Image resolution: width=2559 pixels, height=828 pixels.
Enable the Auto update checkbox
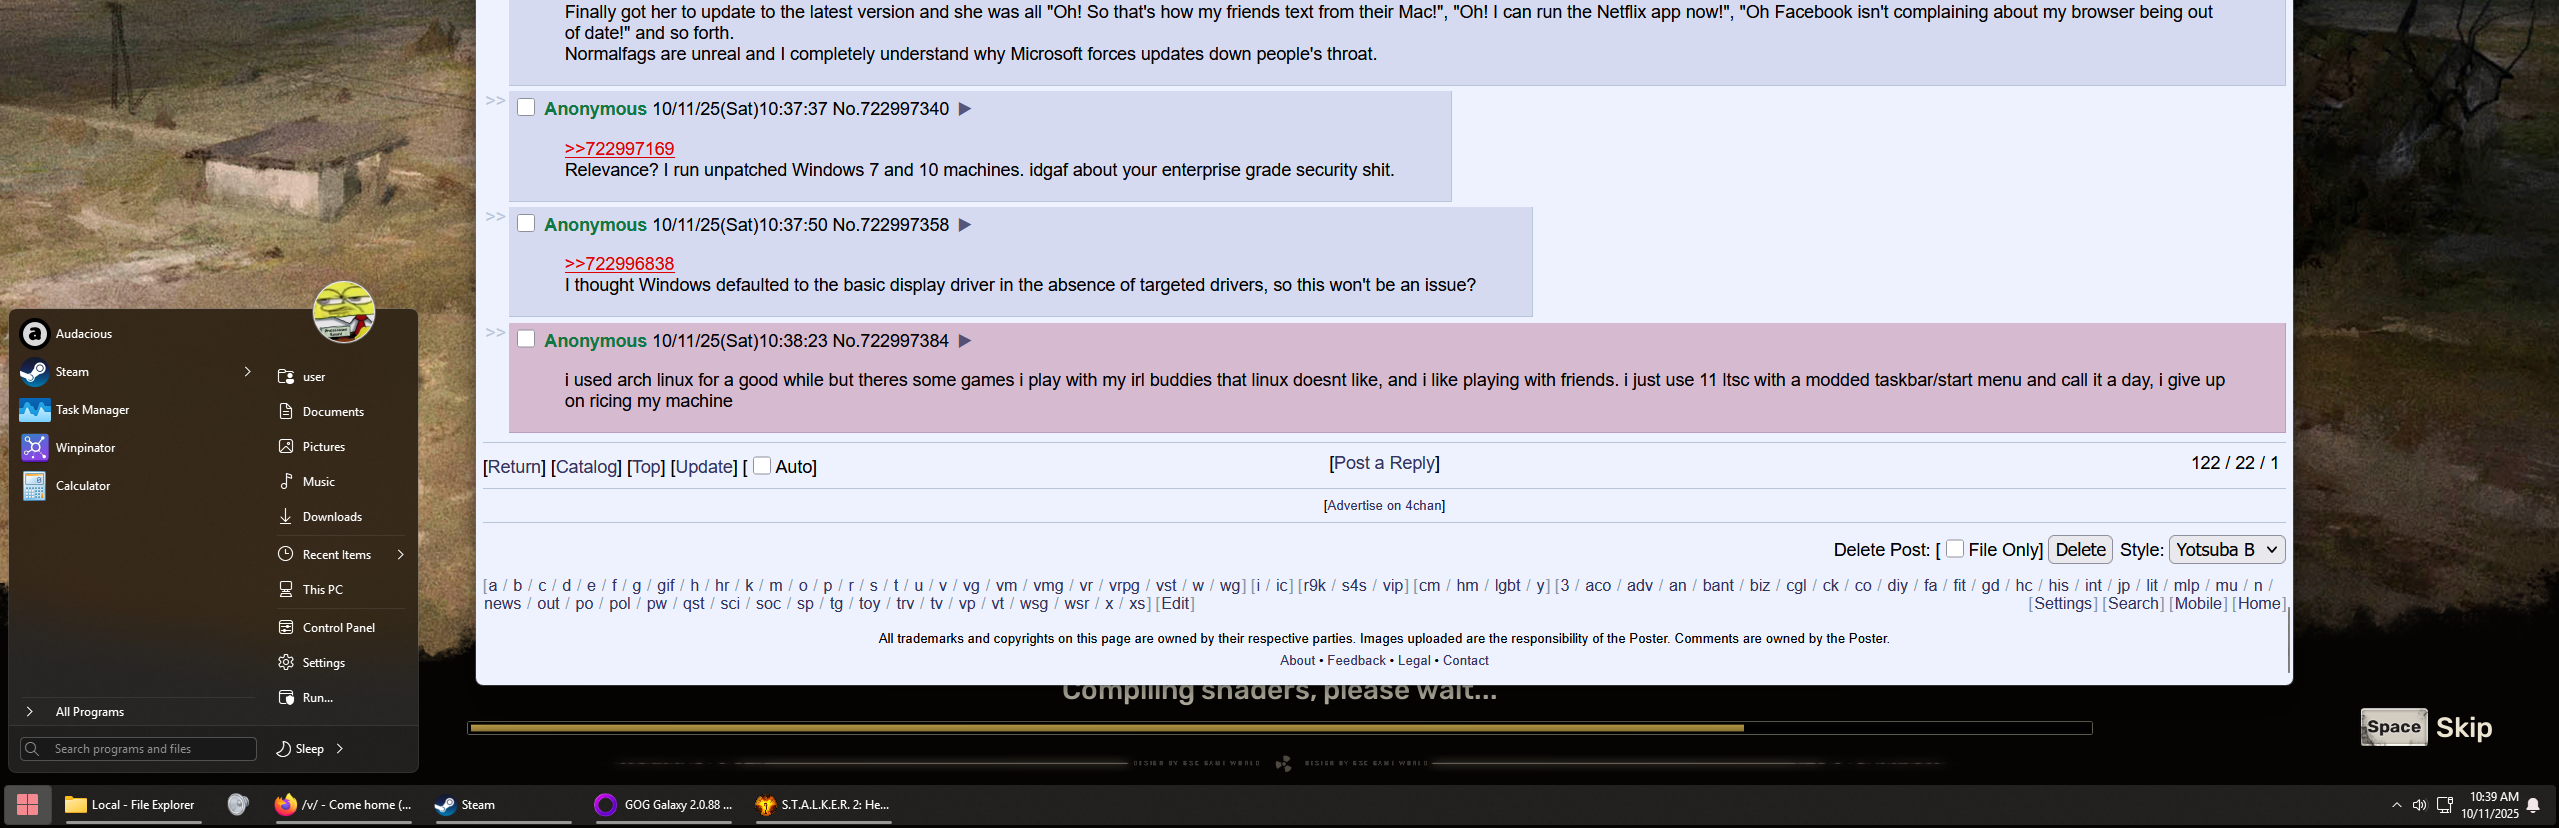(x=762, y=465)
